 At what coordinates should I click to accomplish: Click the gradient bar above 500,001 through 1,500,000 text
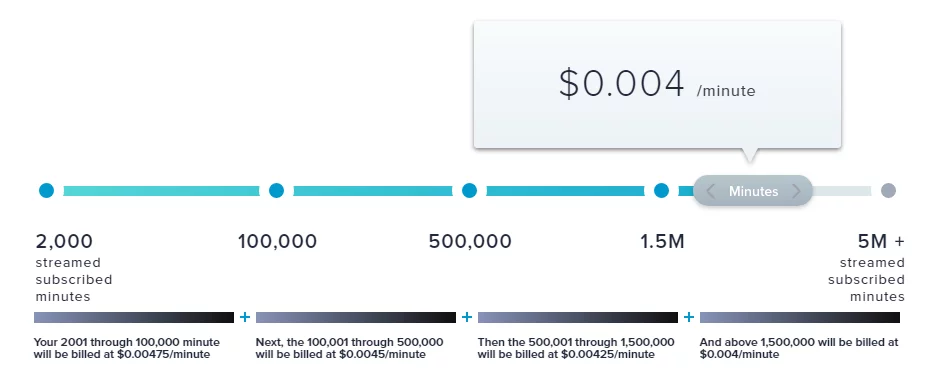tap(578, 317)
